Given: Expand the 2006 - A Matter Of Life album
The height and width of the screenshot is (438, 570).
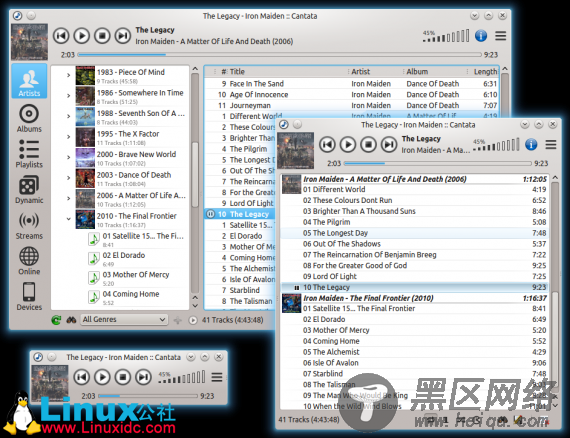Looking at the screenshot, I should coord(68,198).
